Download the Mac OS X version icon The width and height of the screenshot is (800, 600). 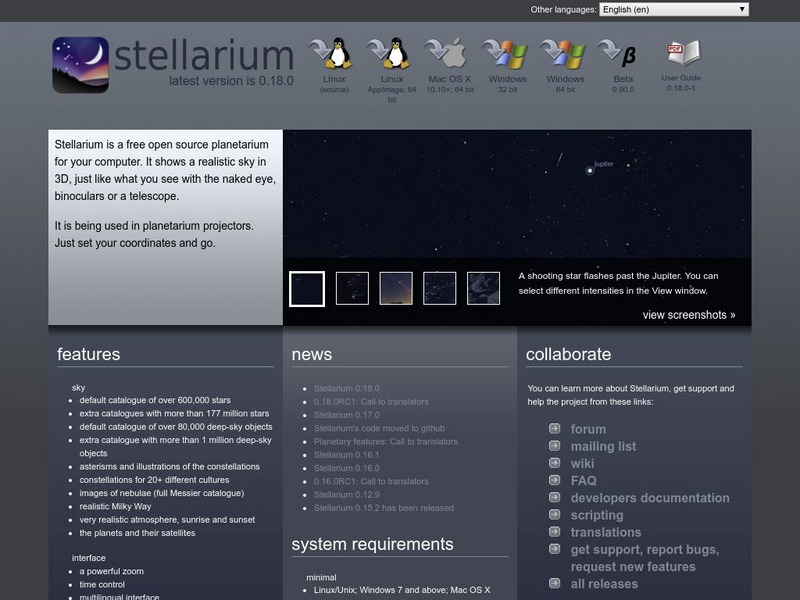pos(449,54)
